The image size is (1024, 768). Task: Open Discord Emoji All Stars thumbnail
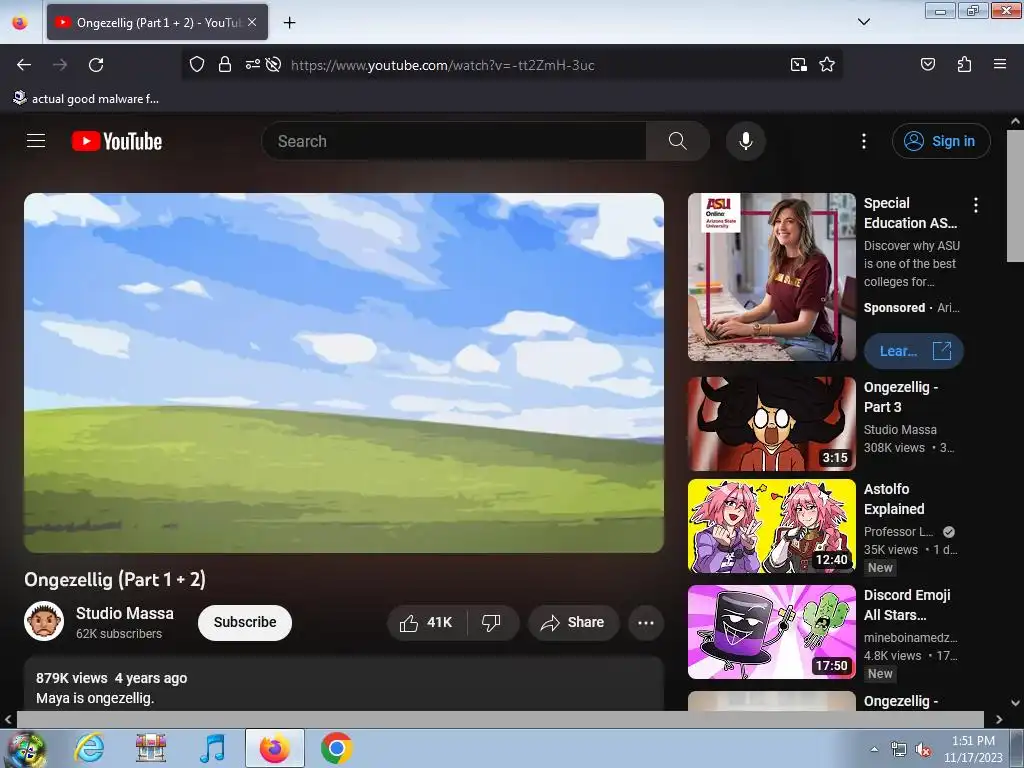pyautogui.click(x=771, y=632)
